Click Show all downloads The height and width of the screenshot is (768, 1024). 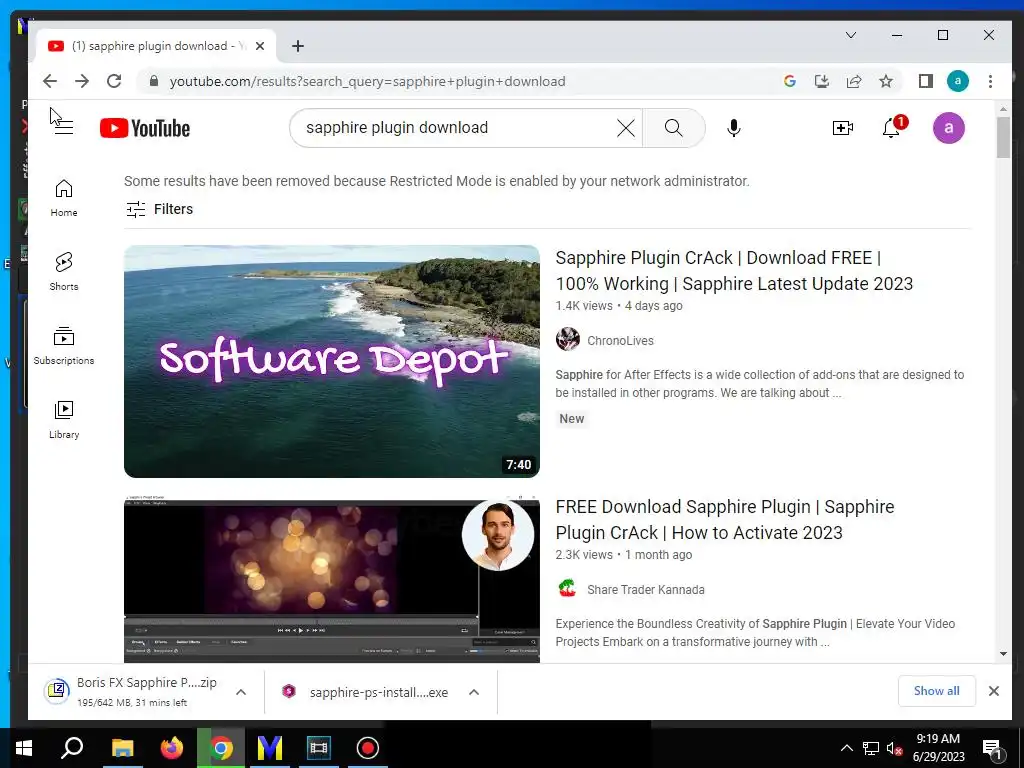[x=936, y=691]
